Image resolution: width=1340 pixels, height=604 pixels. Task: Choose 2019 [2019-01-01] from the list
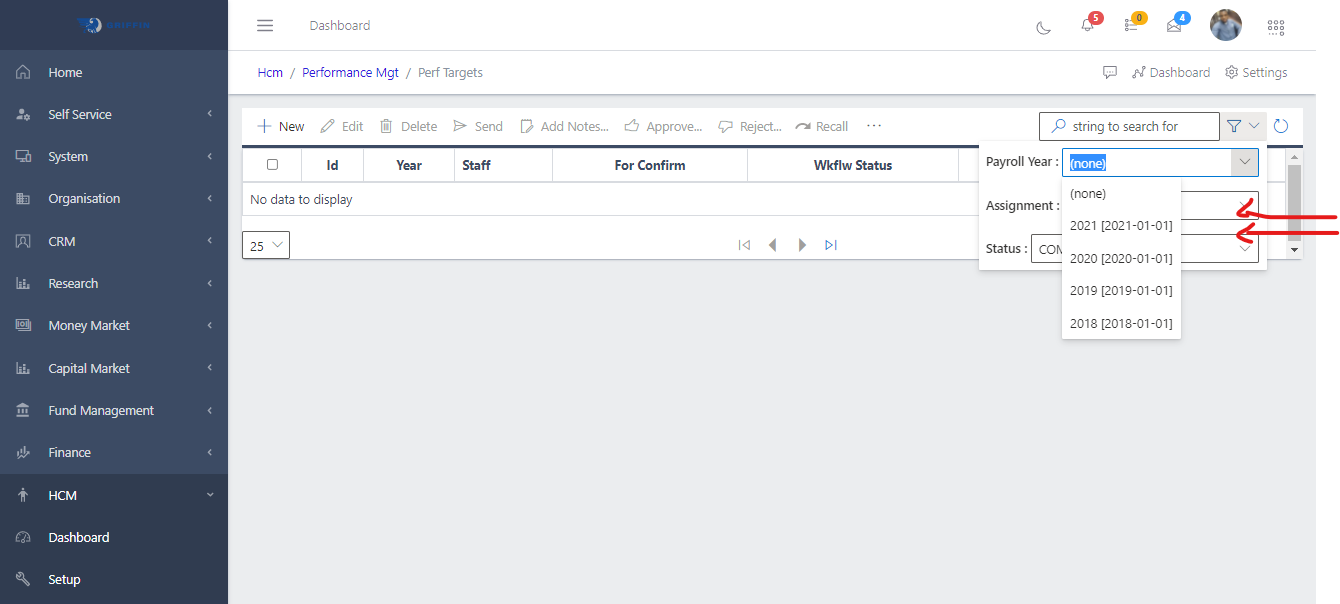[1121, 291]
